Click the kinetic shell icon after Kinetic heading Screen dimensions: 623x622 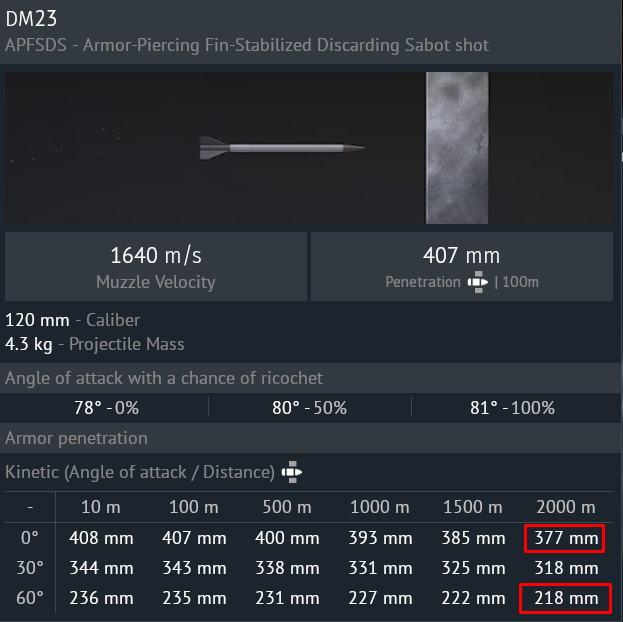point(292,471)
